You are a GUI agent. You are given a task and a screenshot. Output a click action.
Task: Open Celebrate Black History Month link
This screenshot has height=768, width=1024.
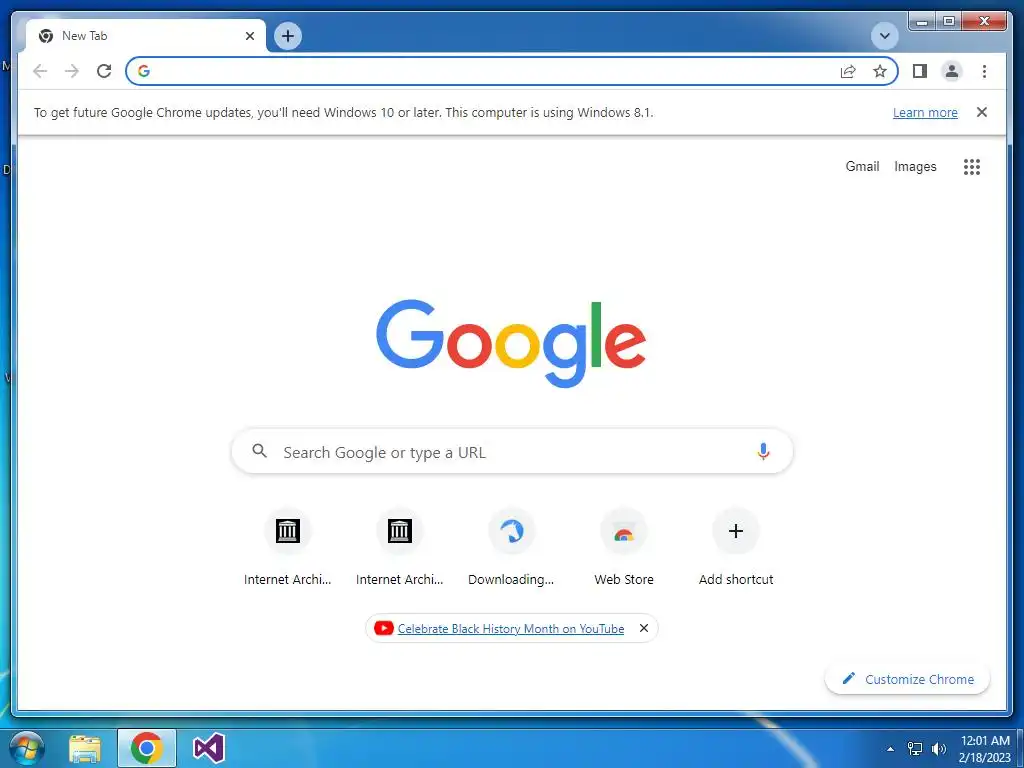(x=511, y=628)
